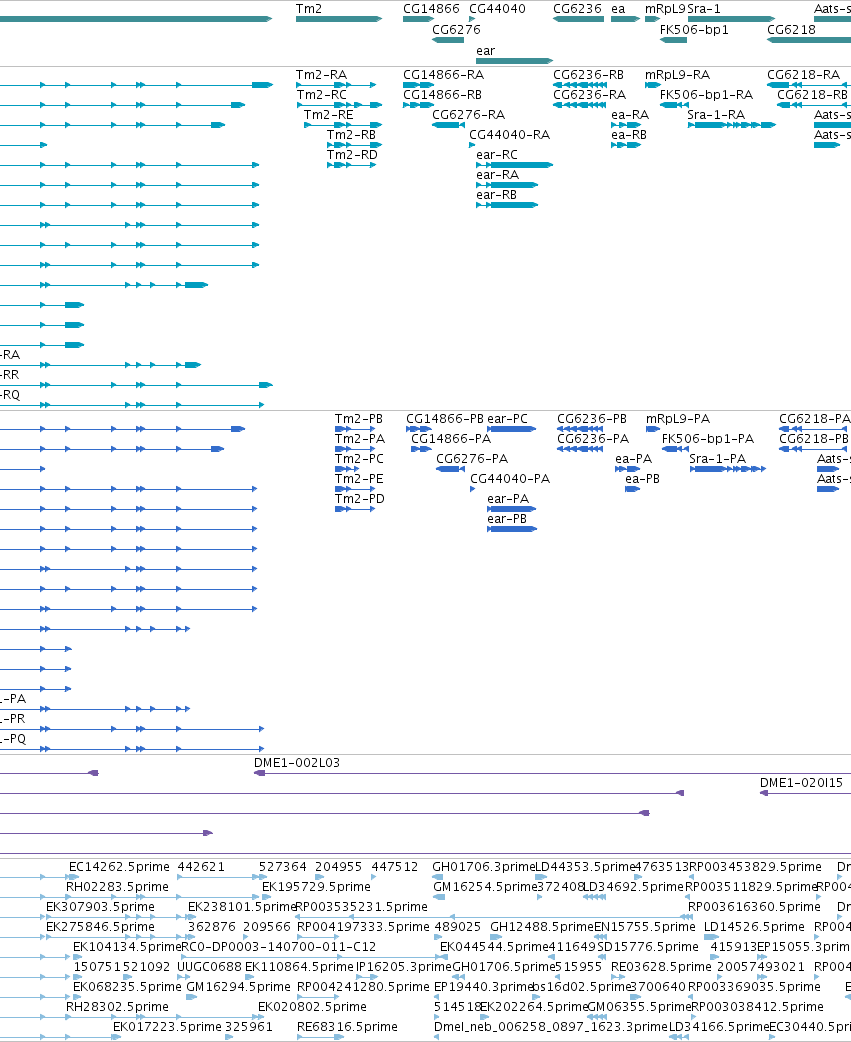Select the Tm2-RA transcript label
This screenshot has height=1042, width=851.
coord(322,74)
